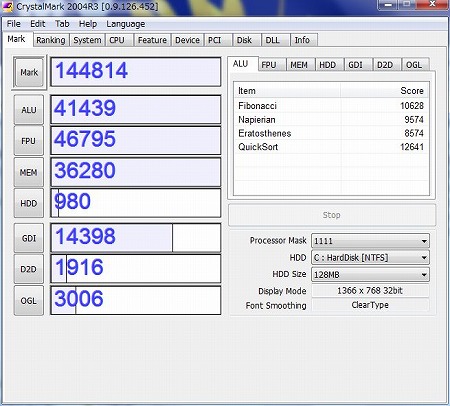Image resolution: width=450 pixels, height=406 pixels.
Task: Open the HDD Size dropdown
Action: 370,274
